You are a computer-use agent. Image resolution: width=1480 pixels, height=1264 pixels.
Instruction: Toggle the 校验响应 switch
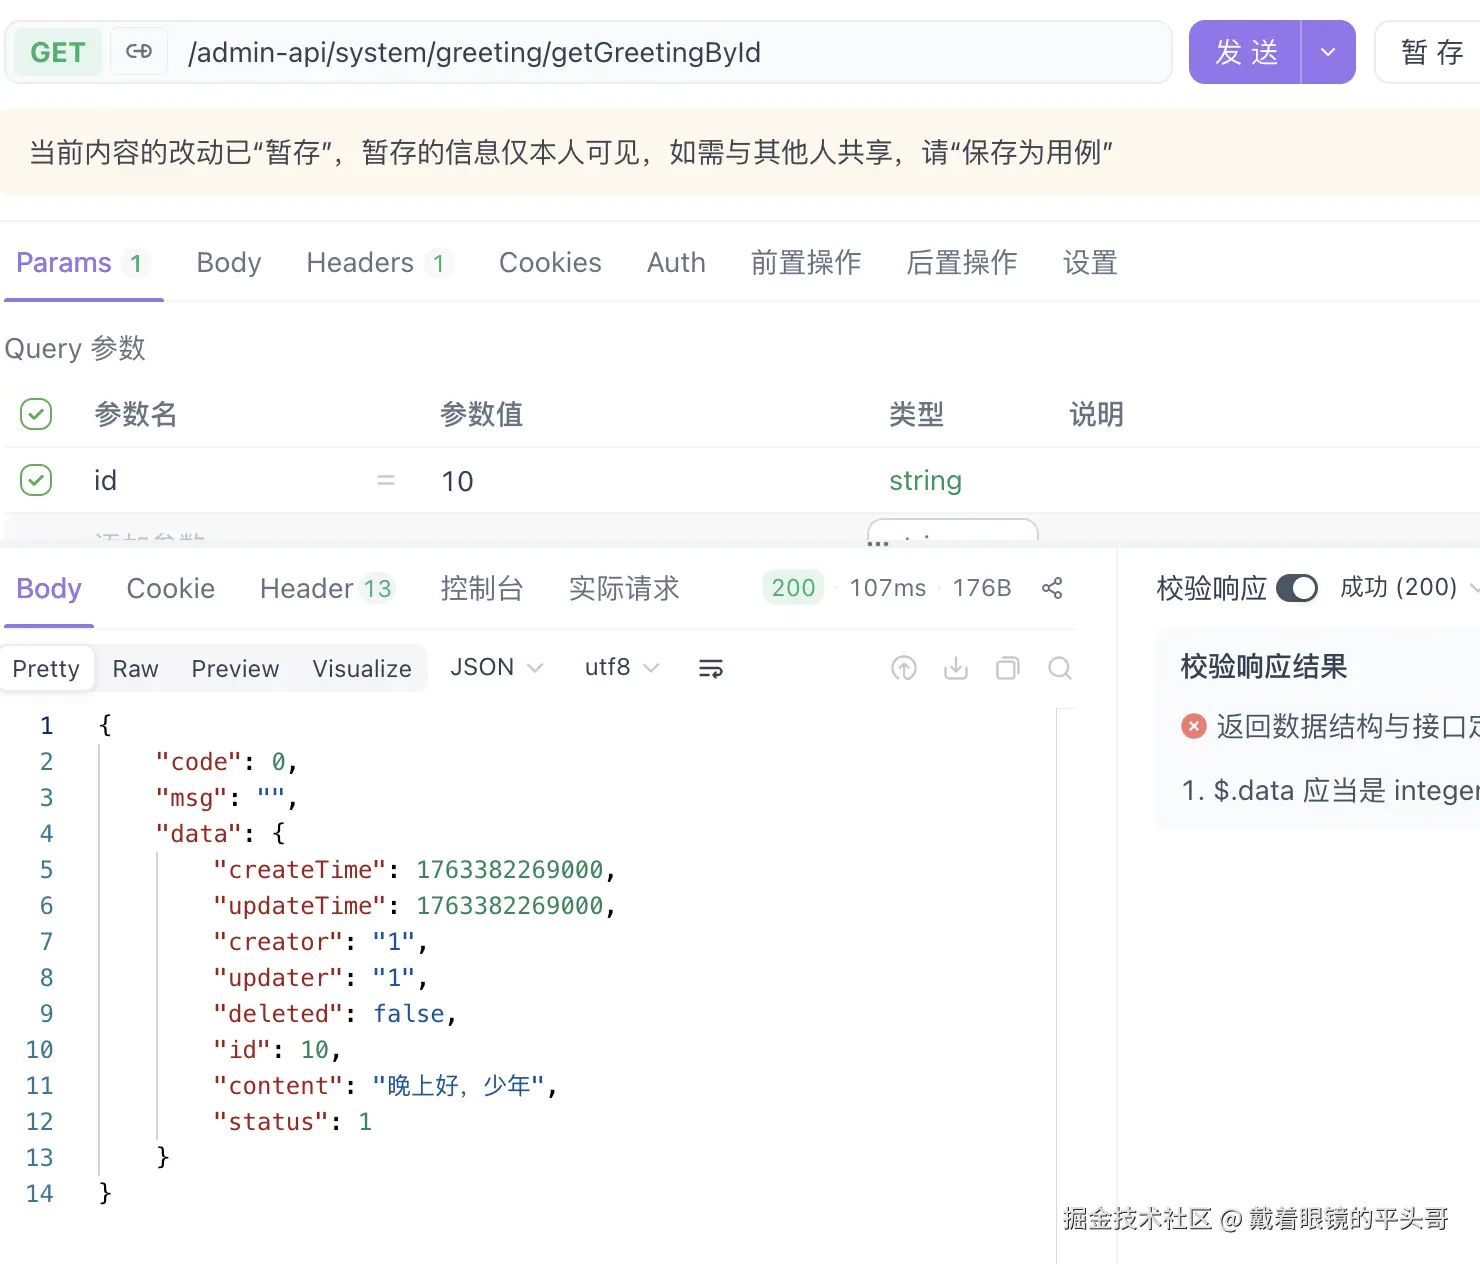click(x=1297, y=588)
